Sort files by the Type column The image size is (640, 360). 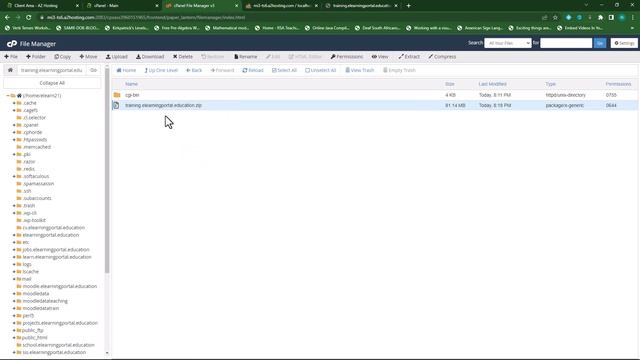[551, 84]
